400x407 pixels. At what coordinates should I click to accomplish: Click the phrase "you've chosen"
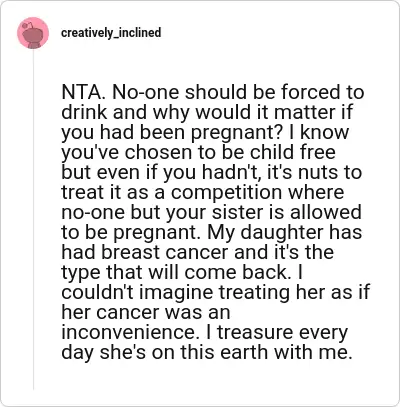tap(127, 152)
